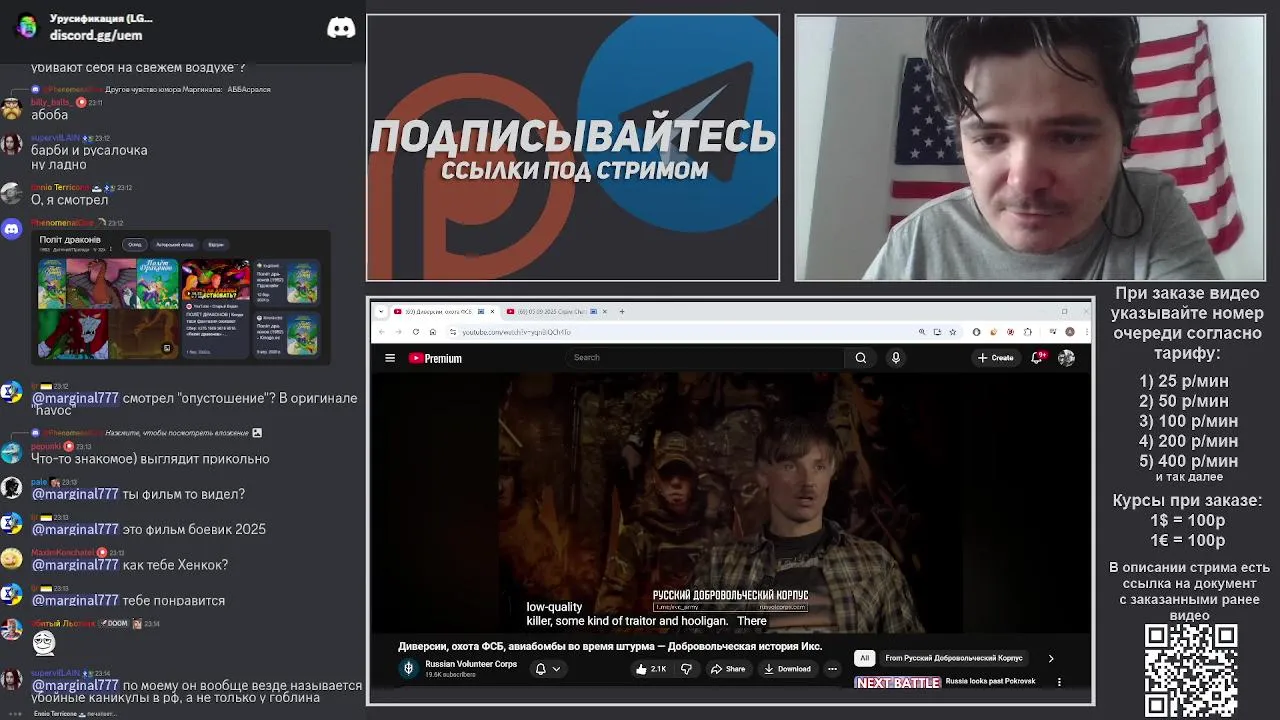Screen dimensions: 1280x720
Task: Click the YouTube search magnifier button
Action: 860,358
